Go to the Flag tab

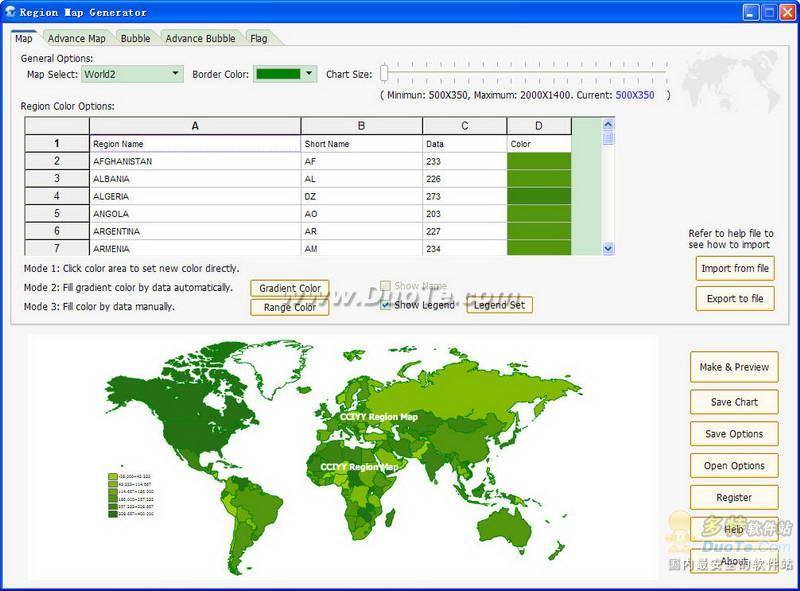(259, 38)
